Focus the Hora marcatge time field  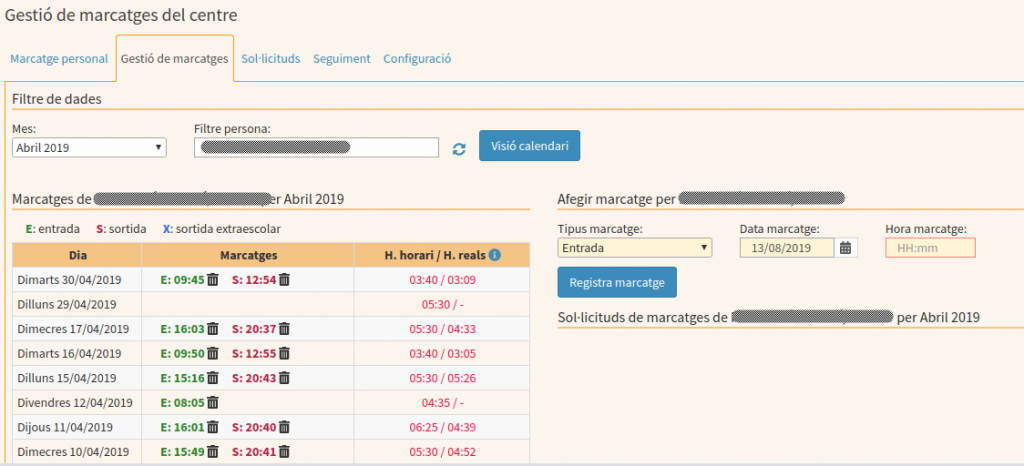pos(930,248)
